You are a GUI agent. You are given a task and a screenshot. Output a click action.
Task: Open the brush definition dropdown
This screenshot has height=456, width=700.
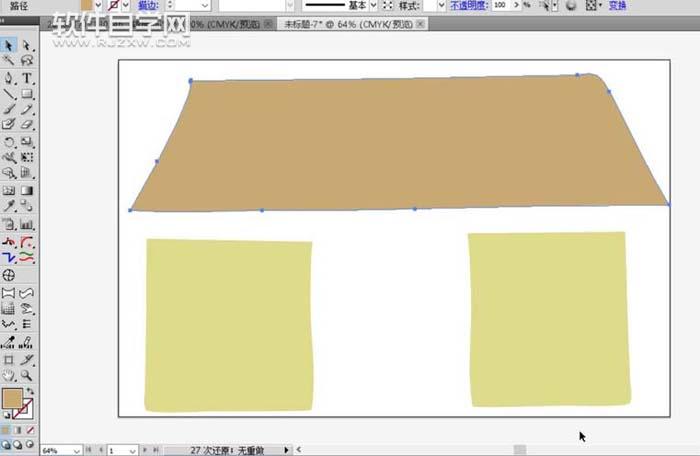point(289,5)
